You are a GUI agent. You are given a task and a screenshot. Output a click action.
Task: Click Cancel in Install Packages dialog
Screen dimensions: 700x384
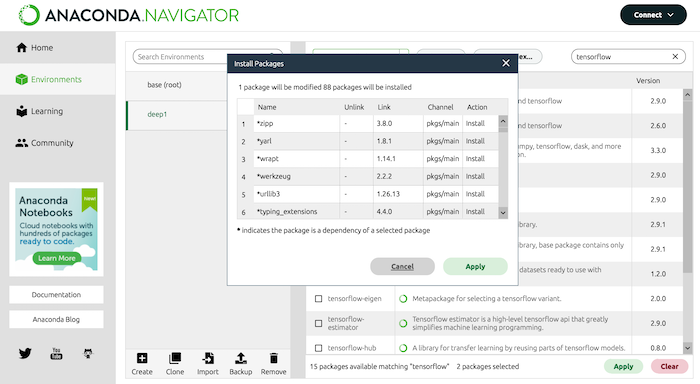click(402, 267)
